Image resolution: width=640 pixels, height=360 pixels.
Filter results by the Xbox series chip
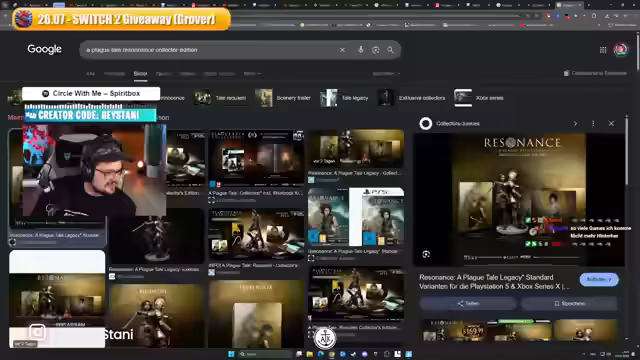pyautogui.click(x=479, y=98)
